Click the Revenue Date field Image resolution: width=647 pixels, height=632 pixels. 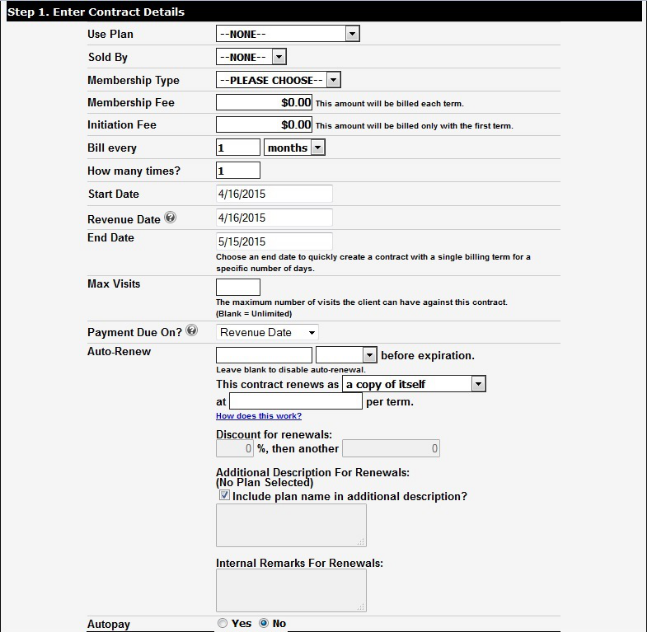(x=274, y=218)
